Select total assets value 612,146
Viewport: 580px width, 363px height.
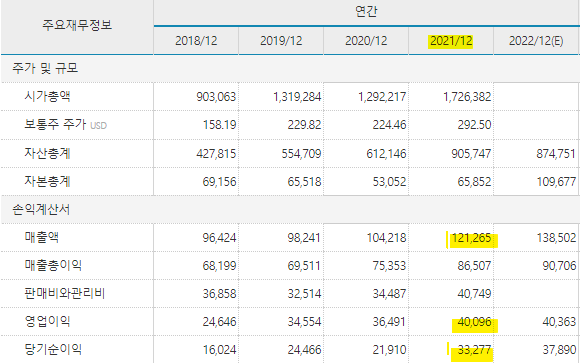coord(386,154)
